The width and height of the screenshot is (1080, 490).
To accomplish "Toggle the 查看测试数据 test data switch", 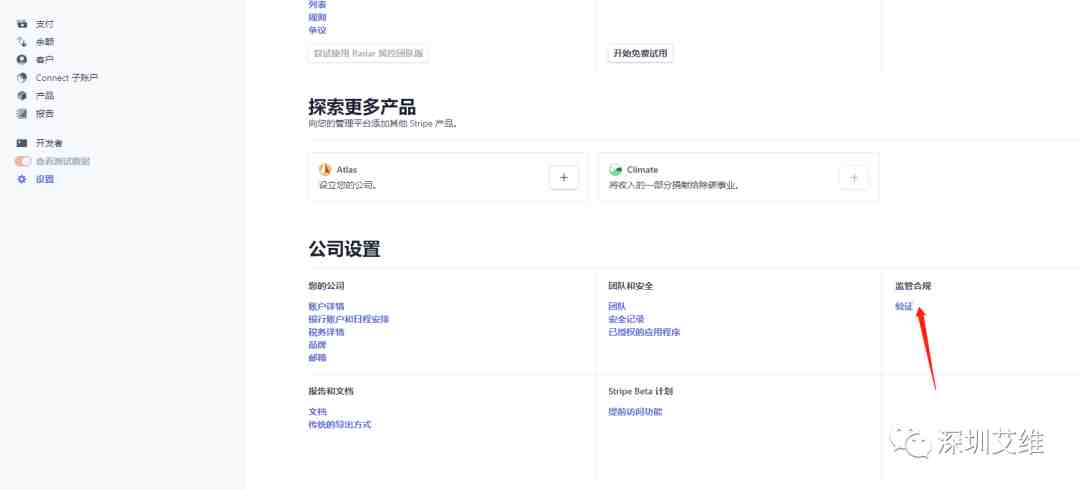I will pos(23,161).
